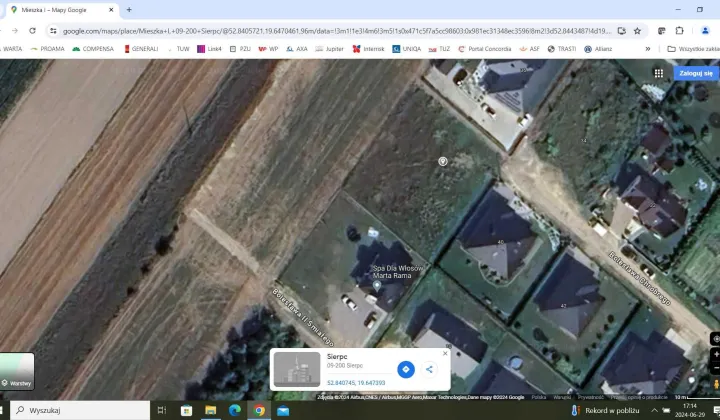Open the TUW bookmark
The width and height of the screenshot is (720, 420).
coord(178,49)
